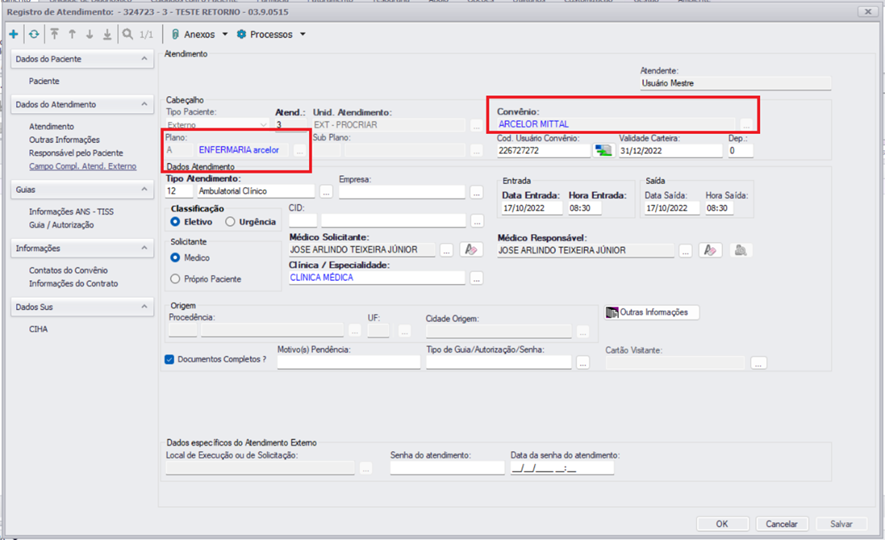
Task: Click the Validade Carteira date field
Action: point(671,151)
